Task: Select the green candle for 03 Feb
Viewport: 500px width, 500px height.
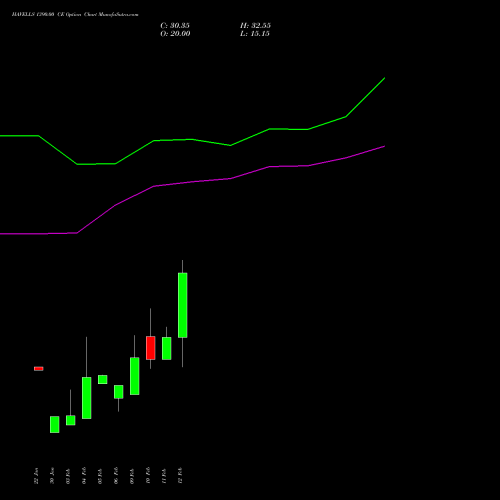Action: pyautogui.click(x=71, y=420)
